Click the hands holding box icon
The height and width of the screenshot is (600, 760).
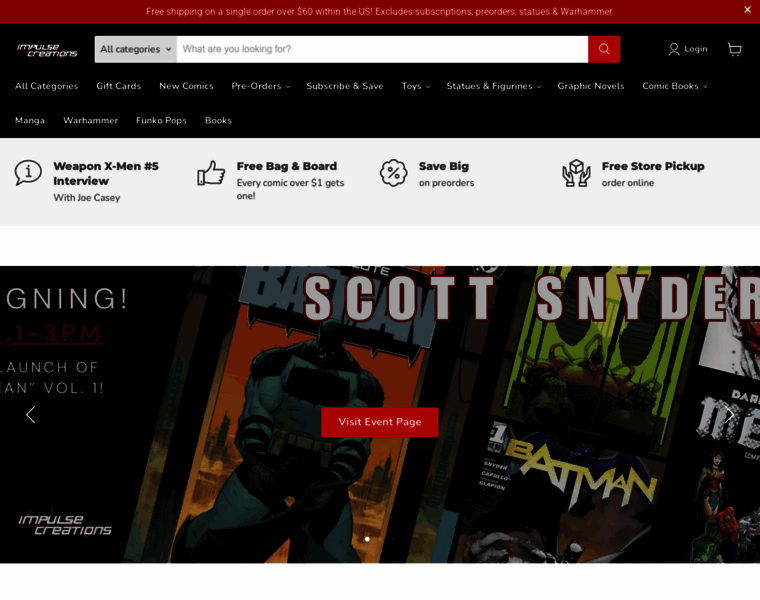pos(576,173)
